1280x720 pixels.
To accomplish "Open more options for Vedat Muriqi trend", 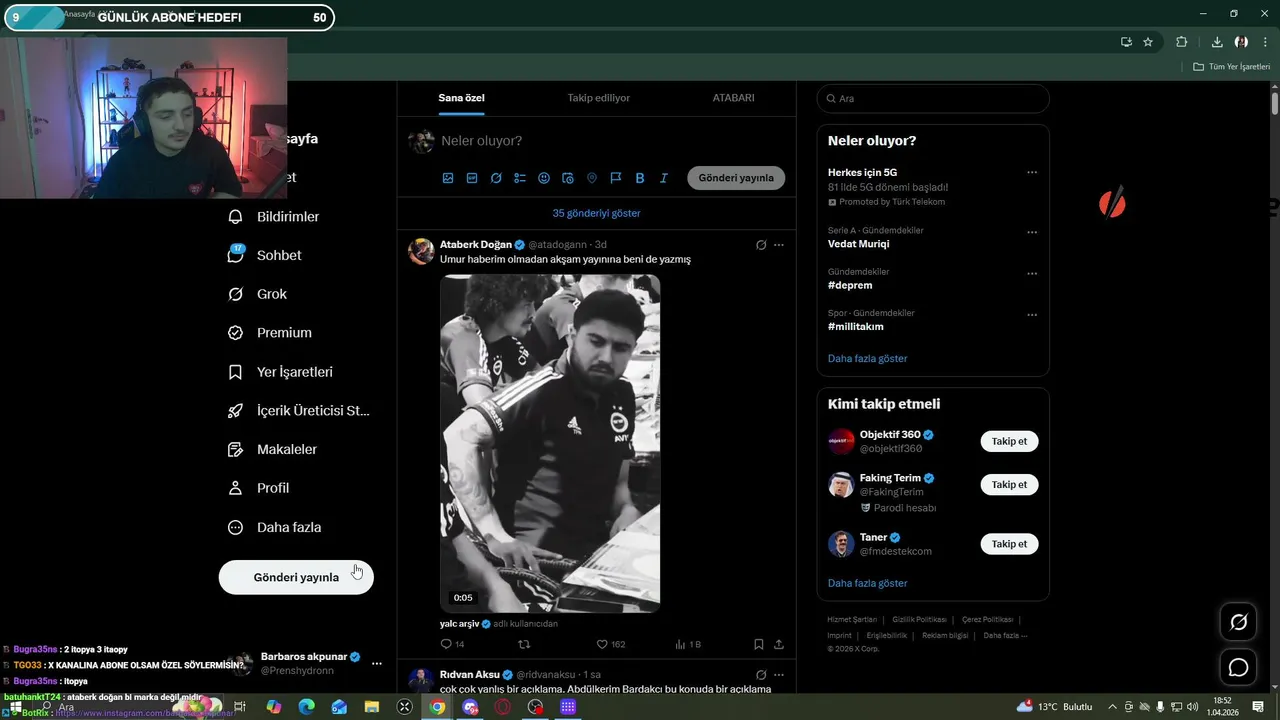I will pyautogui.click(x=1032, y=232).
